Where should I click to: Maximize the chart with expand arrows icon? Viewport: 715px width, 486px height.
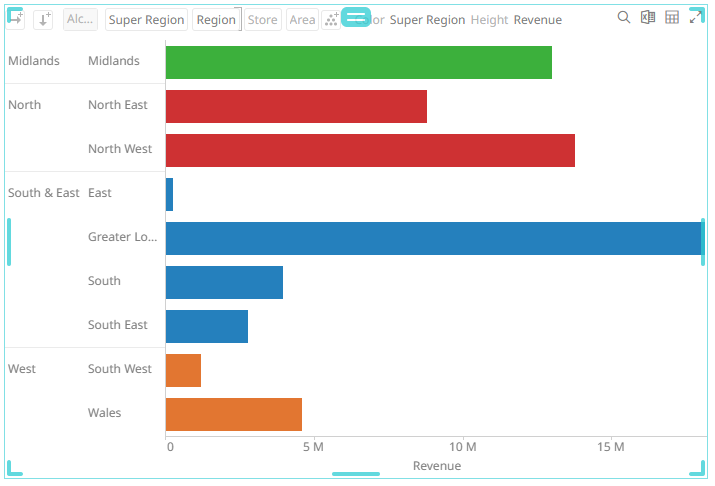point(695,18)
